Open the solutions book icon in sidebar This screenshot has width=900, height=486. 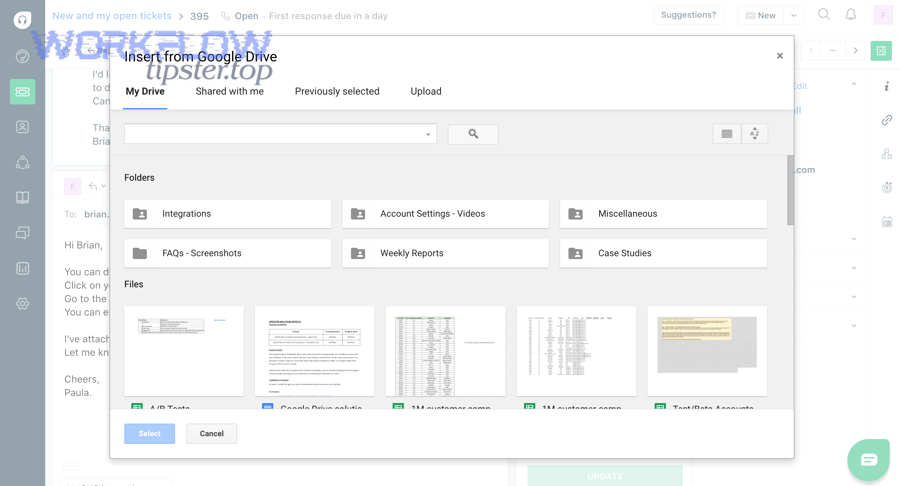click(22, 198)
